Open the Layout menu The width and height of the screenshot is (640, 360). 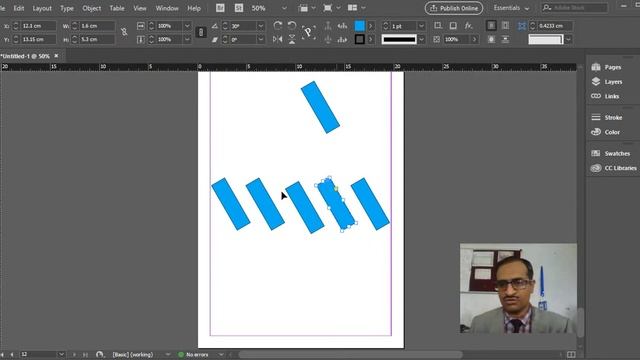click(x=42, y=8)
